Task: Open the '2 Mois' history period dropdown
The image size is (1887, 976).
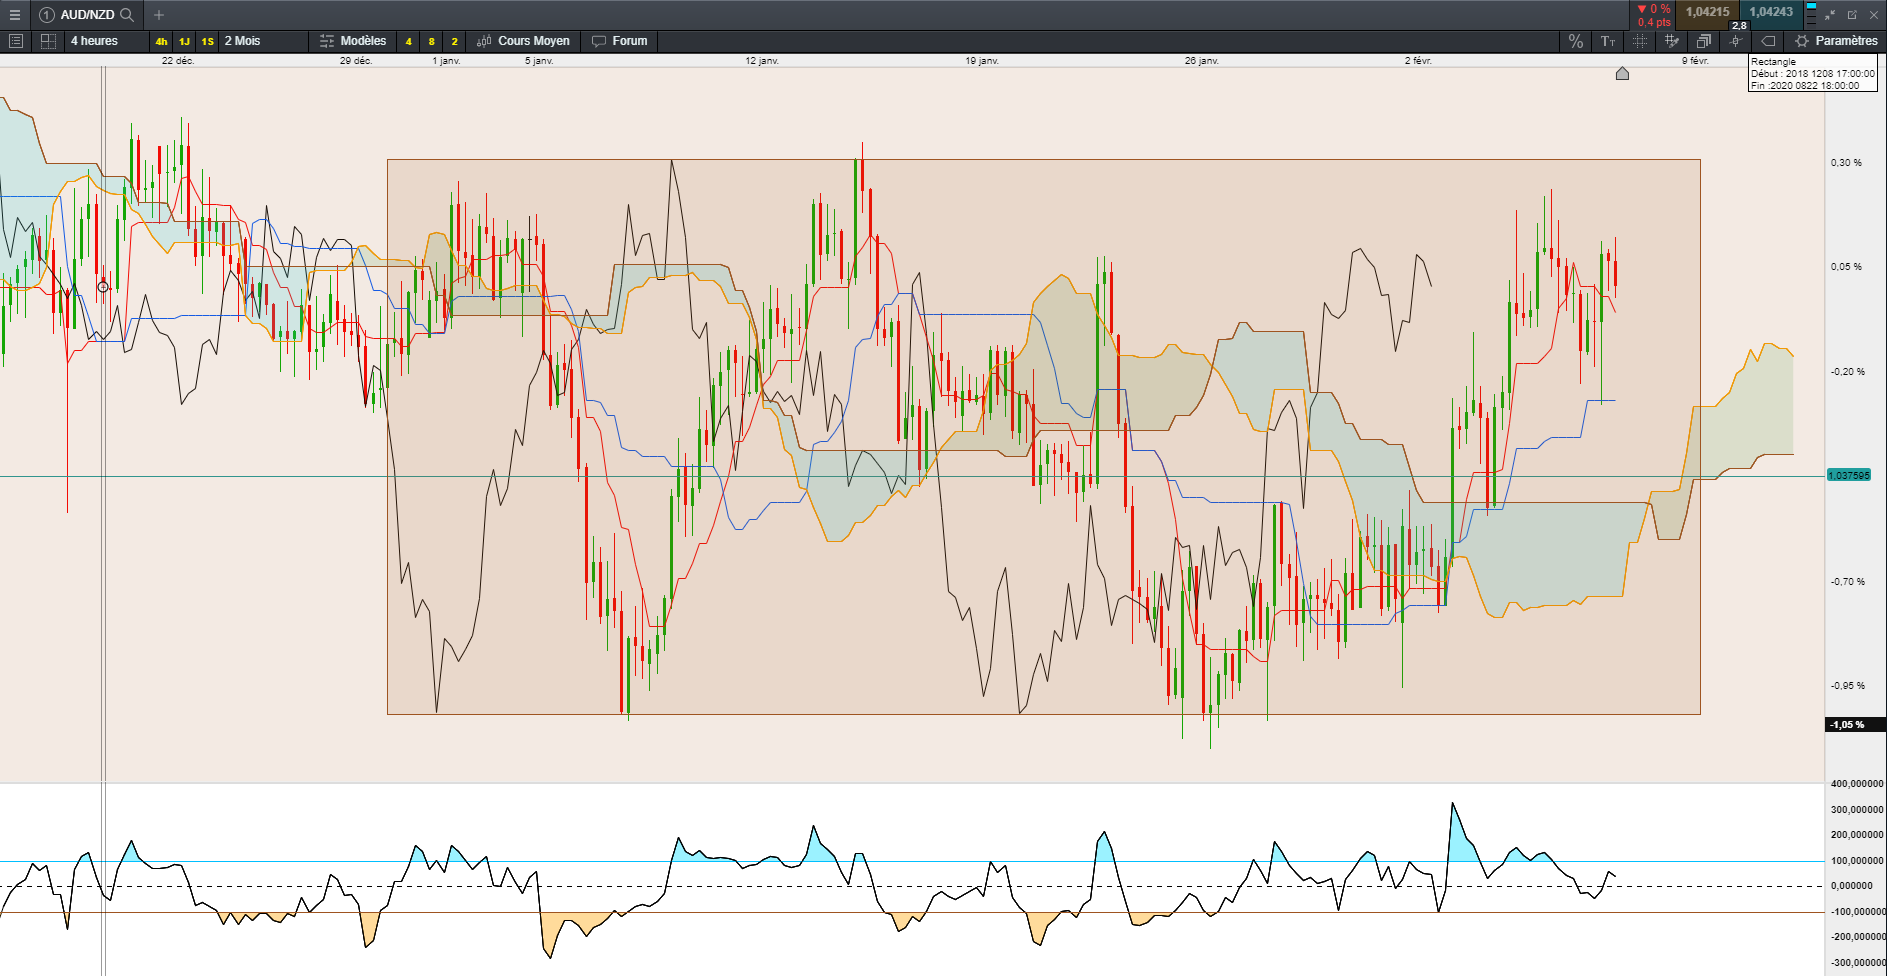Action: (x=264, y=41)
